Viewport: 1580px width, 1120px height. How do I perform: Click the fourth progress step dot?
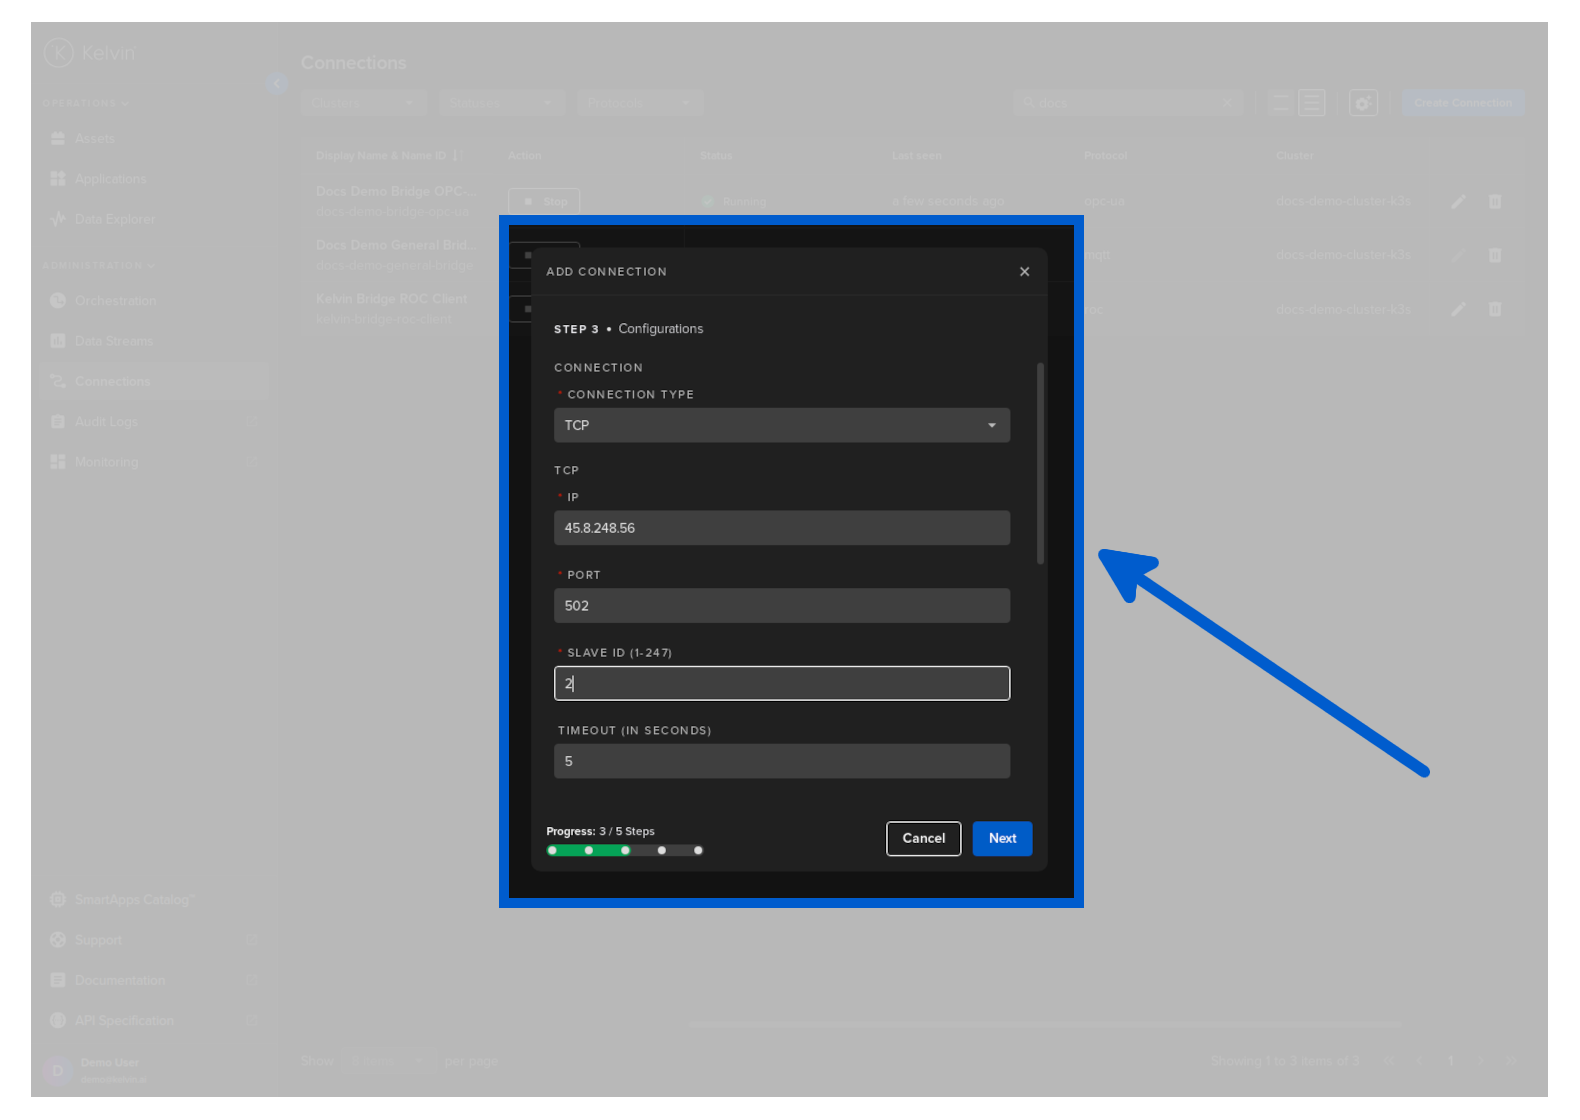[x=661, y=851]
